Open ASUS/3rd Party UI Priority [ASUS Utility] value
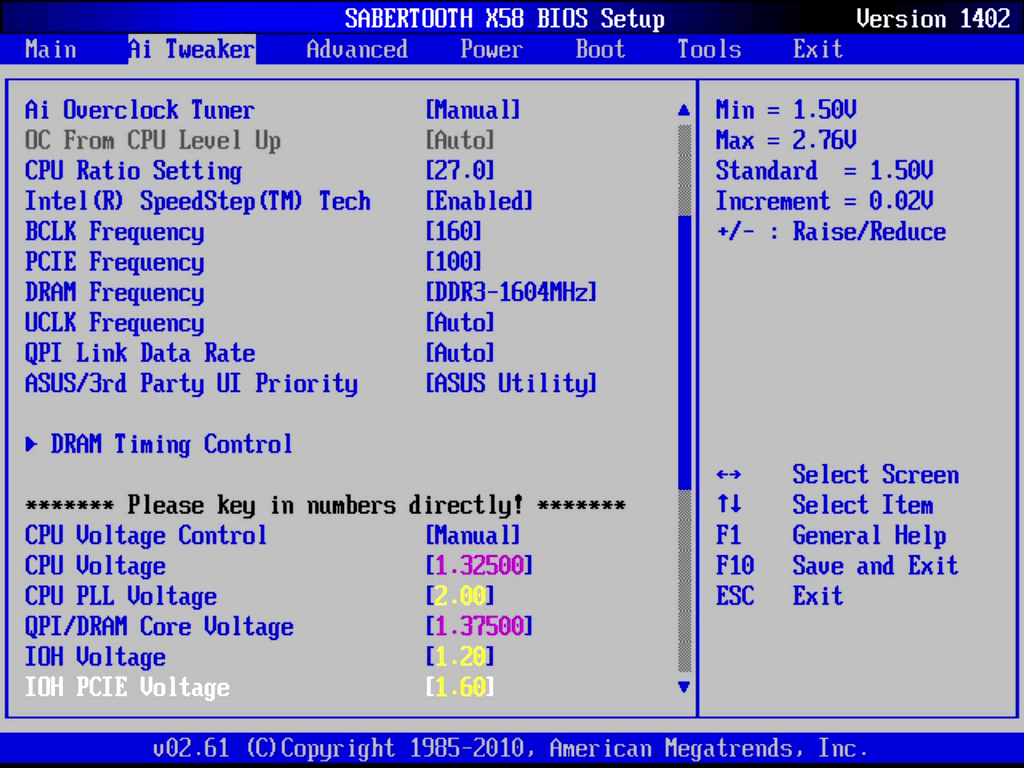This screenshot has width=1024, height=768. pos(511,383)
